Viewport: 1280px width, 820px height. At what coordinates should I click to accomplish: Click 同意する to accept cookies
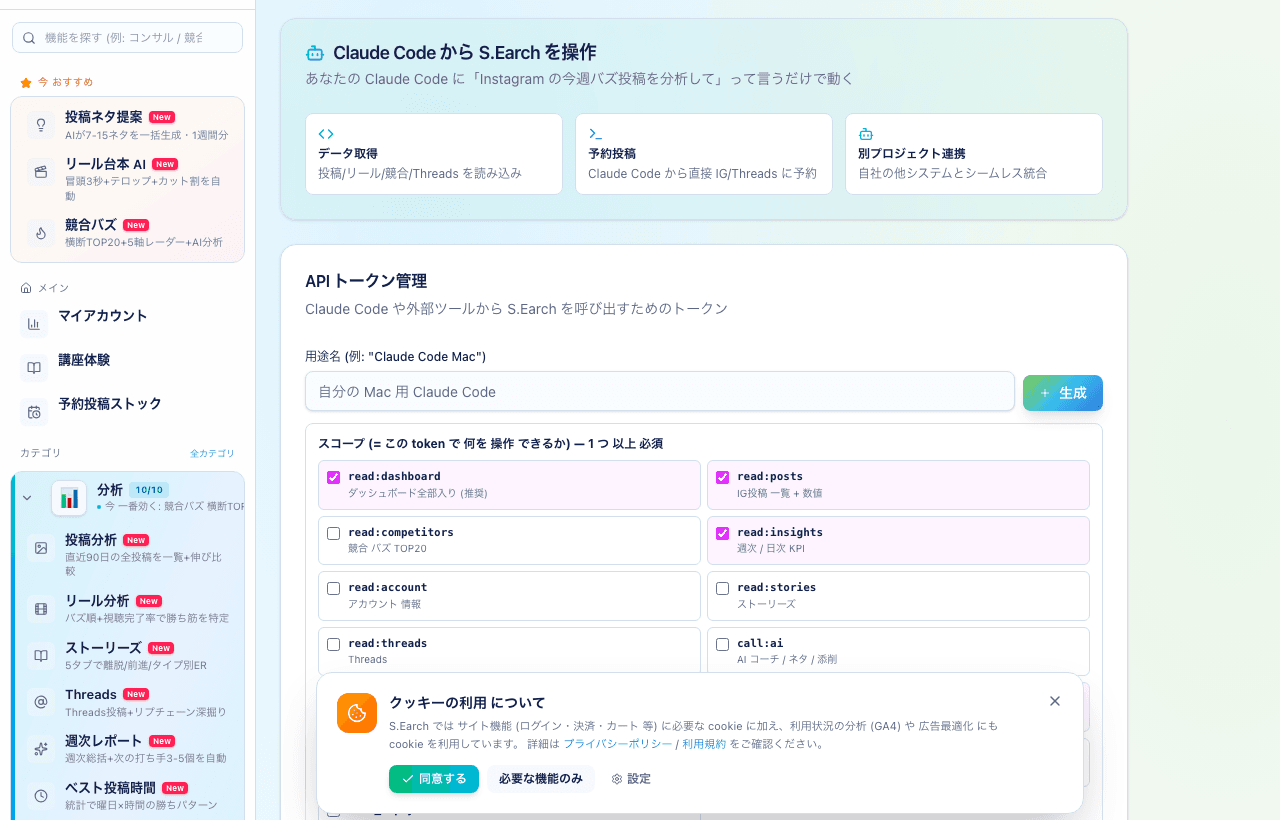tap(434, 779)
